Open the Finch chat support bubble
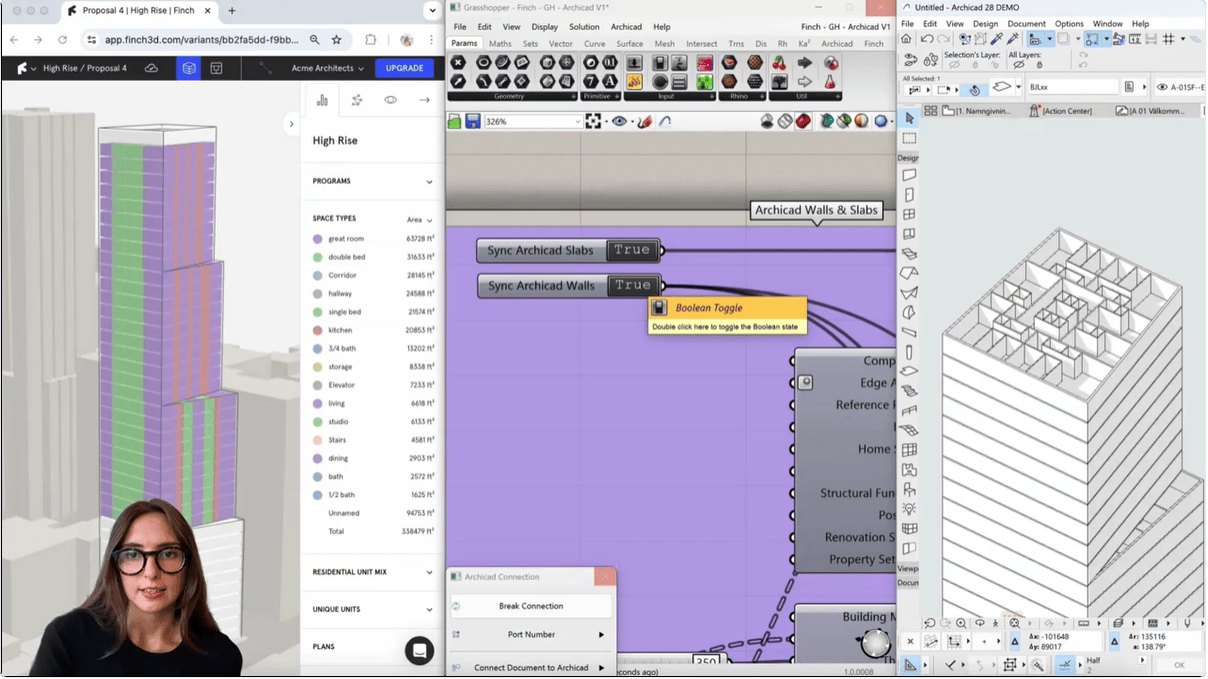 tap(419, 650)
